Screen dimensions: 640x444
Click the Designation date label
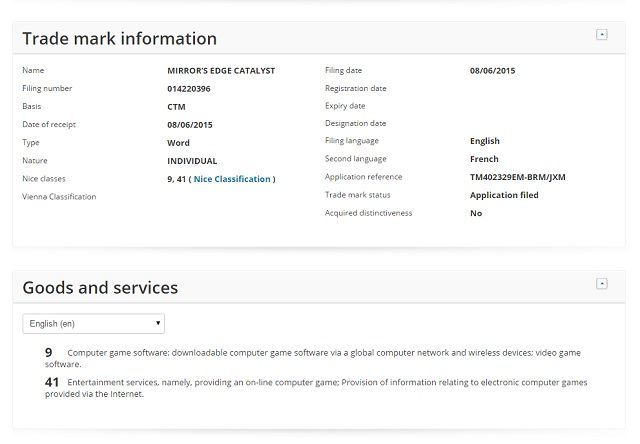pyautogui.click(x=356, y=123)
